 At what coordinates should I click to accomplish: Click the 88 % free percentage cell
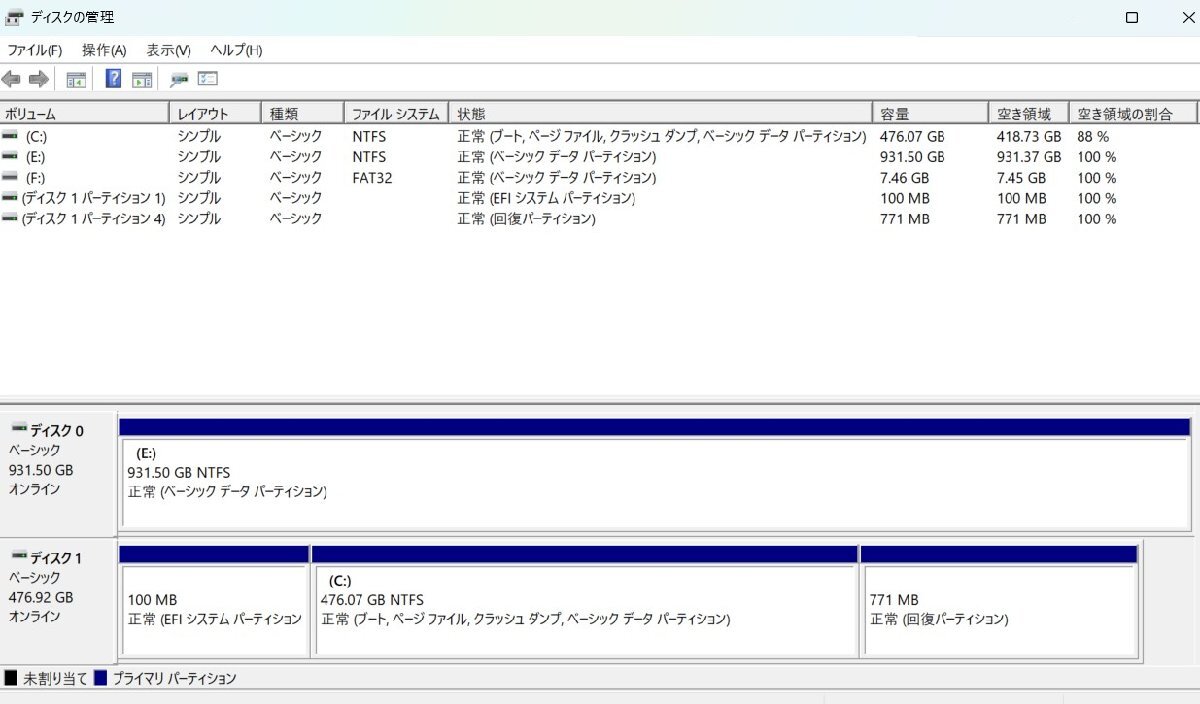point(1093,136)
